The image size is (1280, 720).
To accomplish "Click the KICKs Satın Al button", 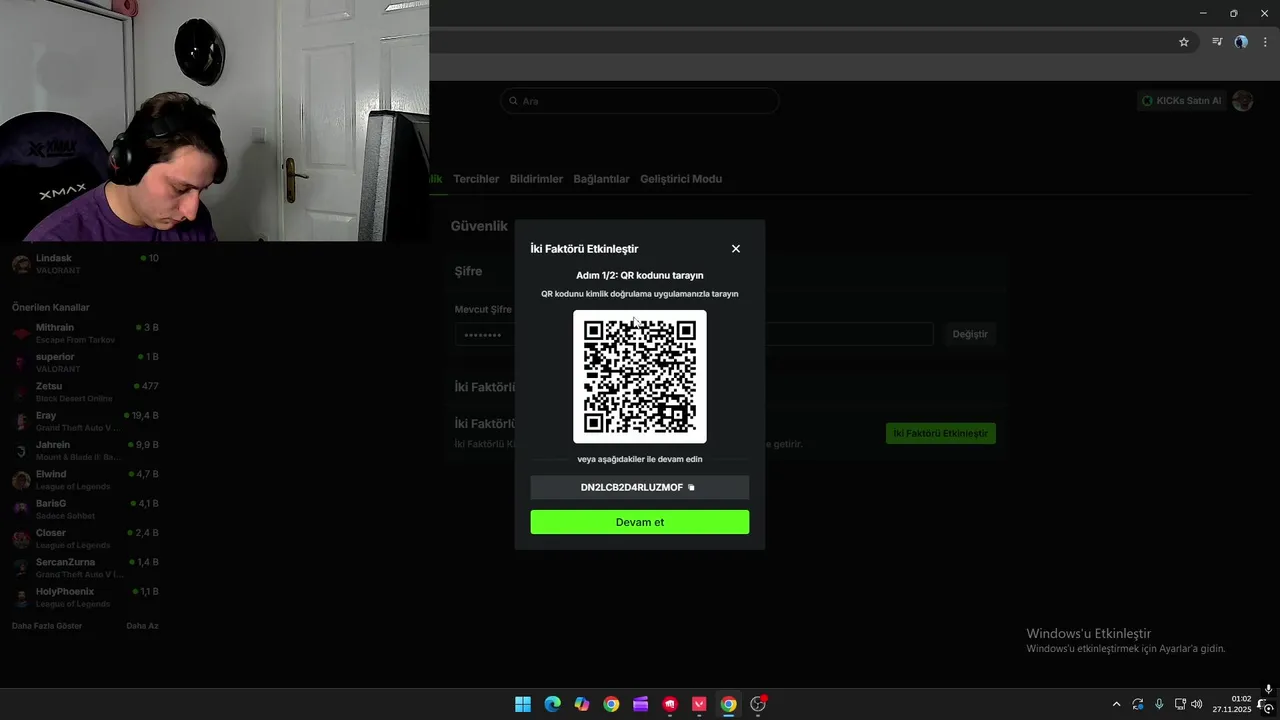I will pos(1182,101).
